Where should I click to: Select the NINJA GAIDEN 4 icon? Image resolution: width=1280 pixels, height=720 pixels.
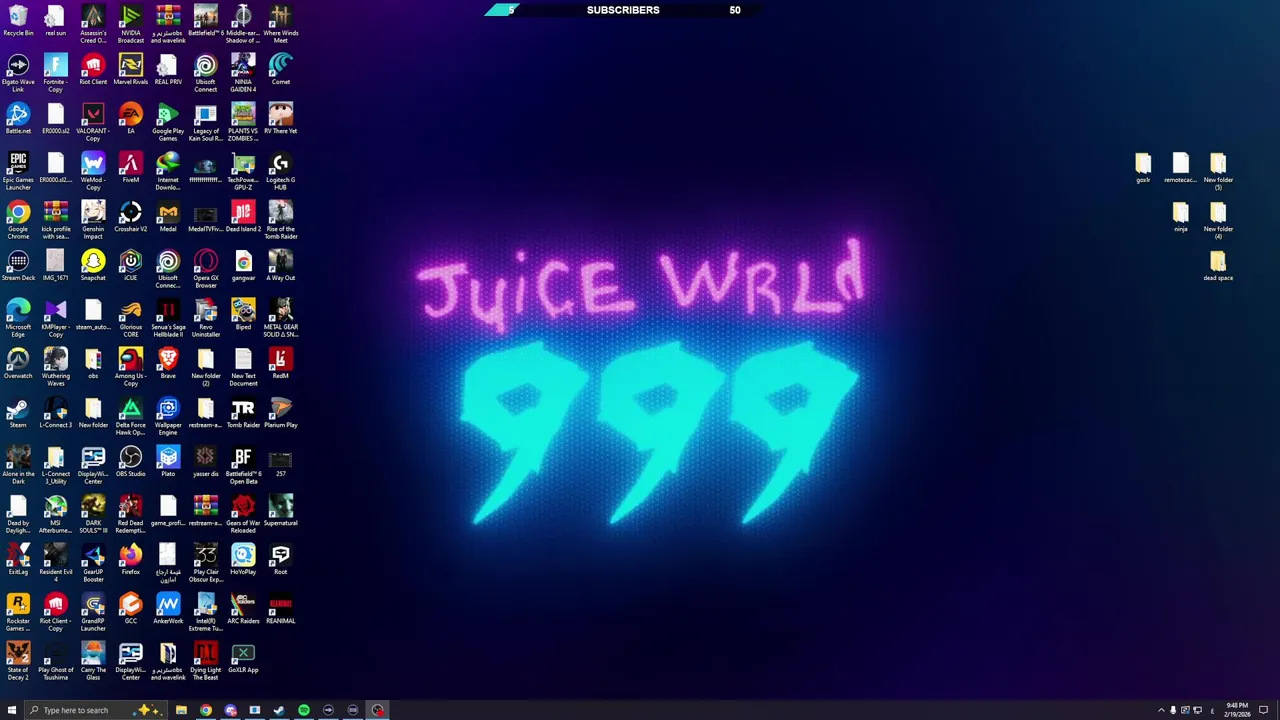(x=243, y=73)
